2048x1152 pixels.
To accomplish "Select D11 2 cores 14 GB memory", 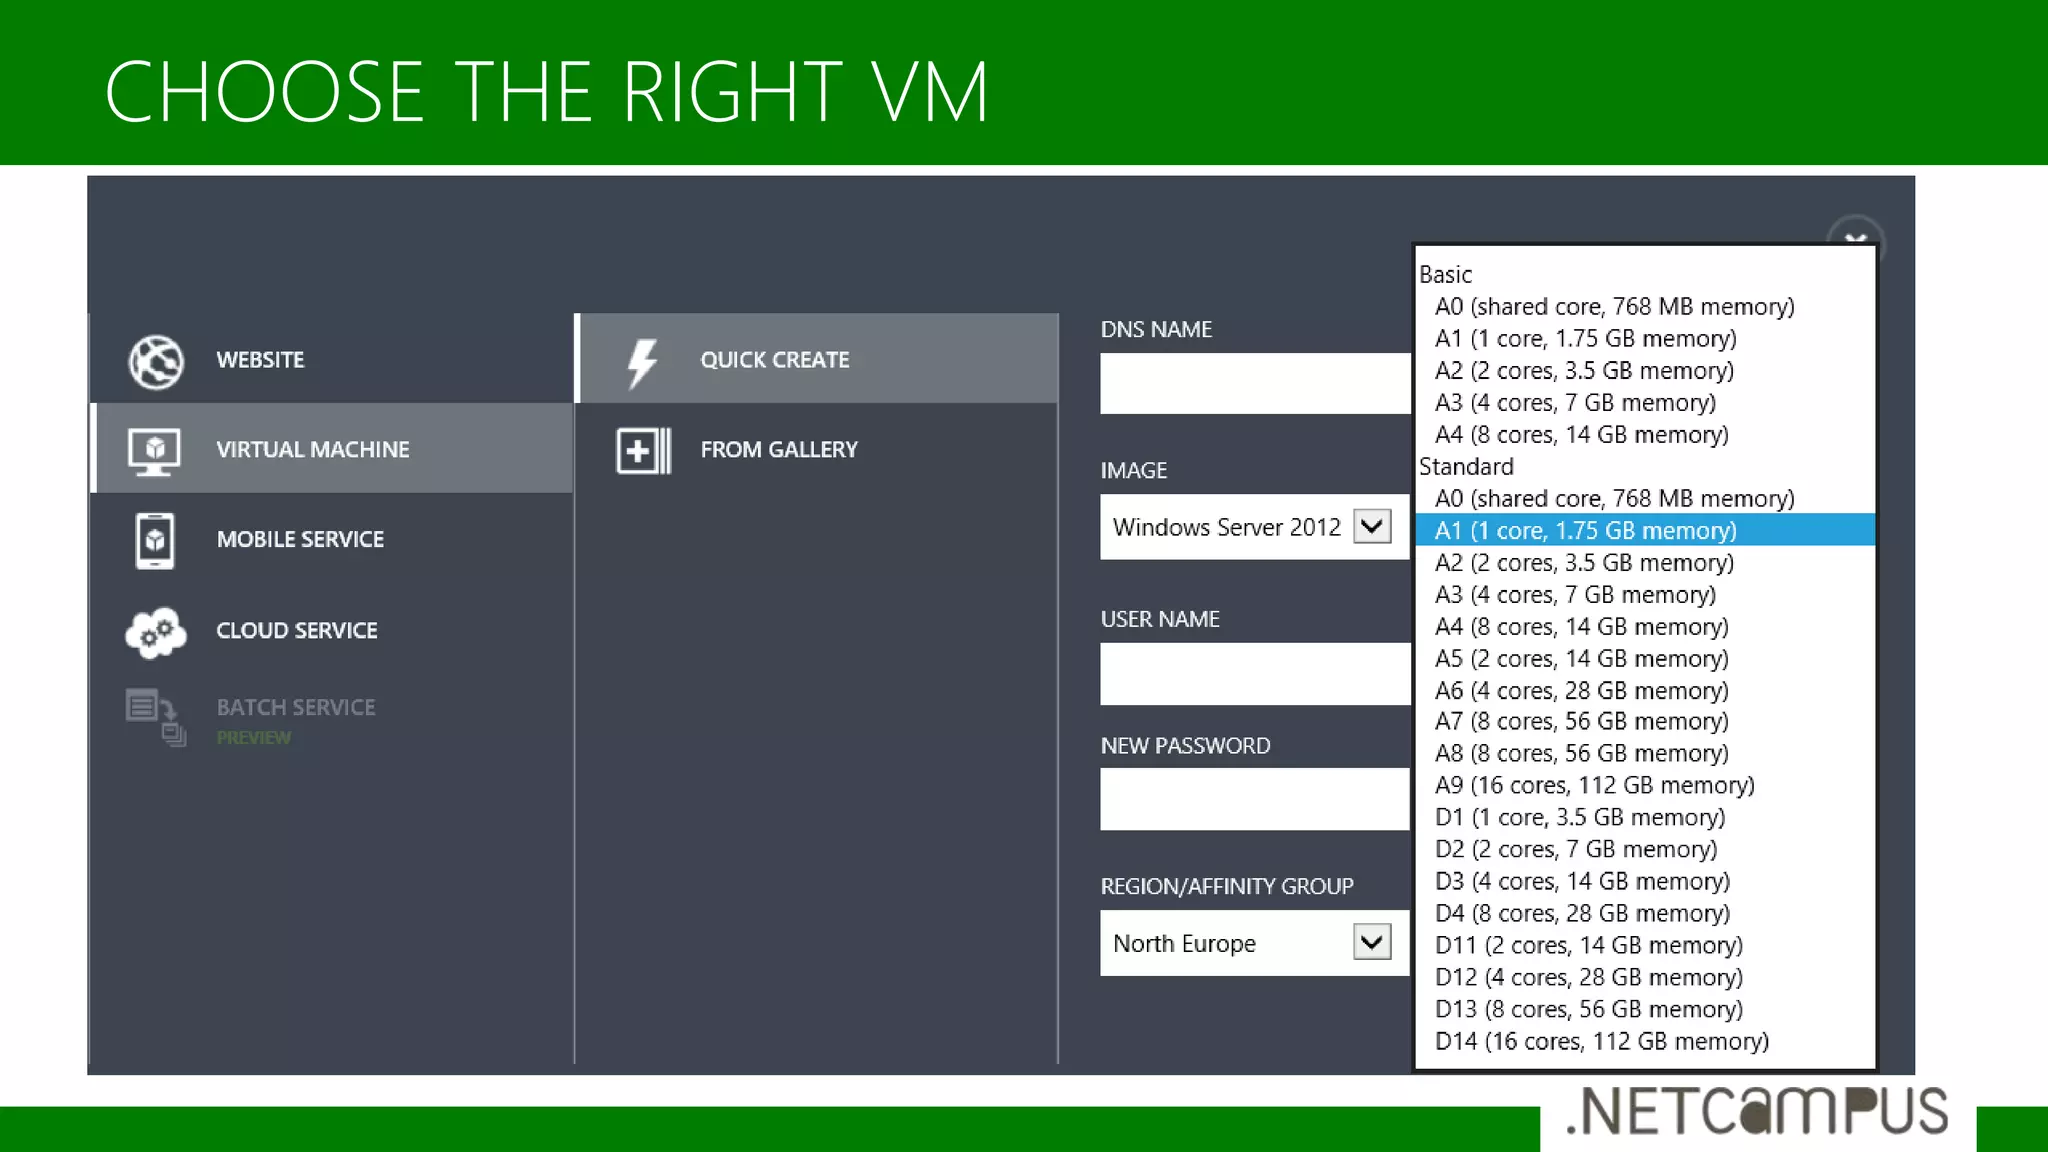I will coord(1645,945).
